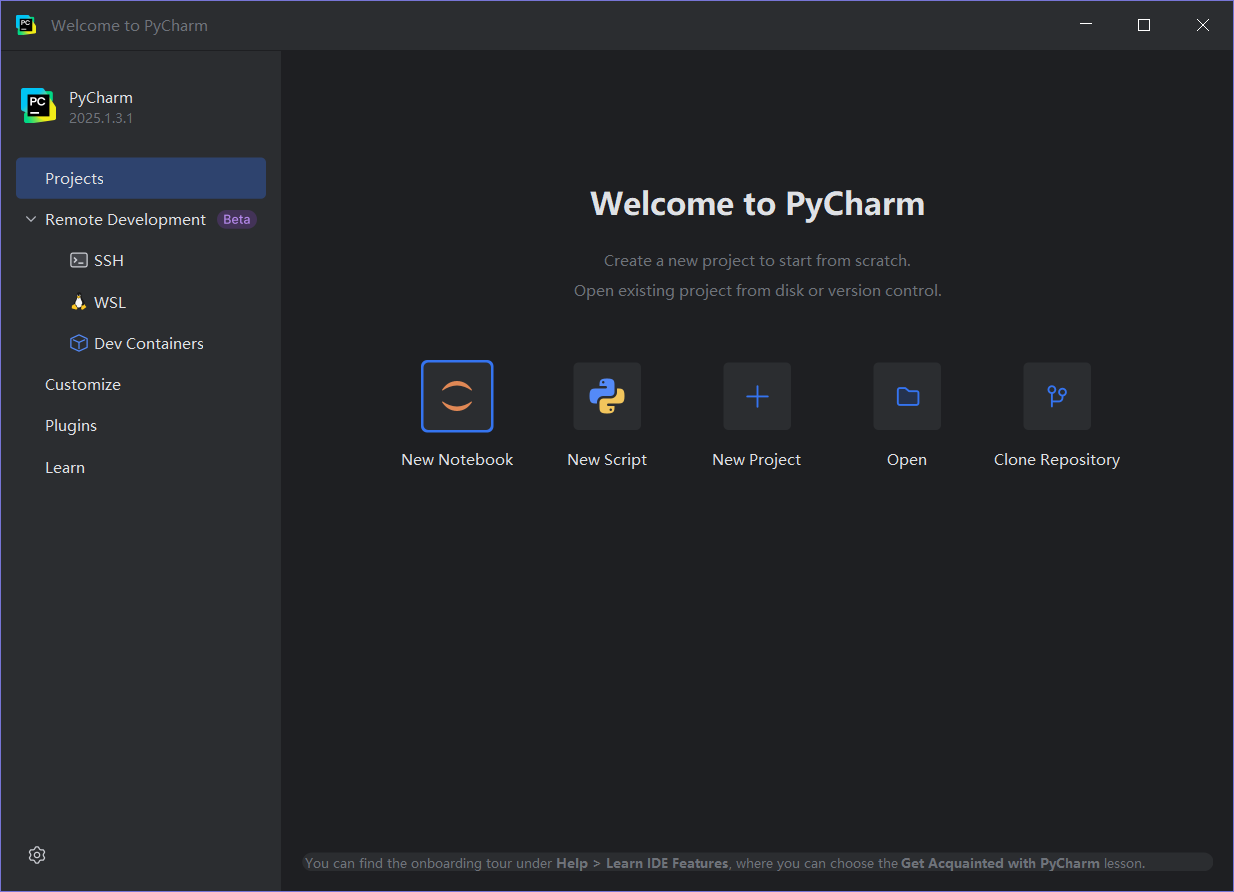Select the Projects tab
Image resolution: width=1234 pixels, height=892 pixels.
141,178
